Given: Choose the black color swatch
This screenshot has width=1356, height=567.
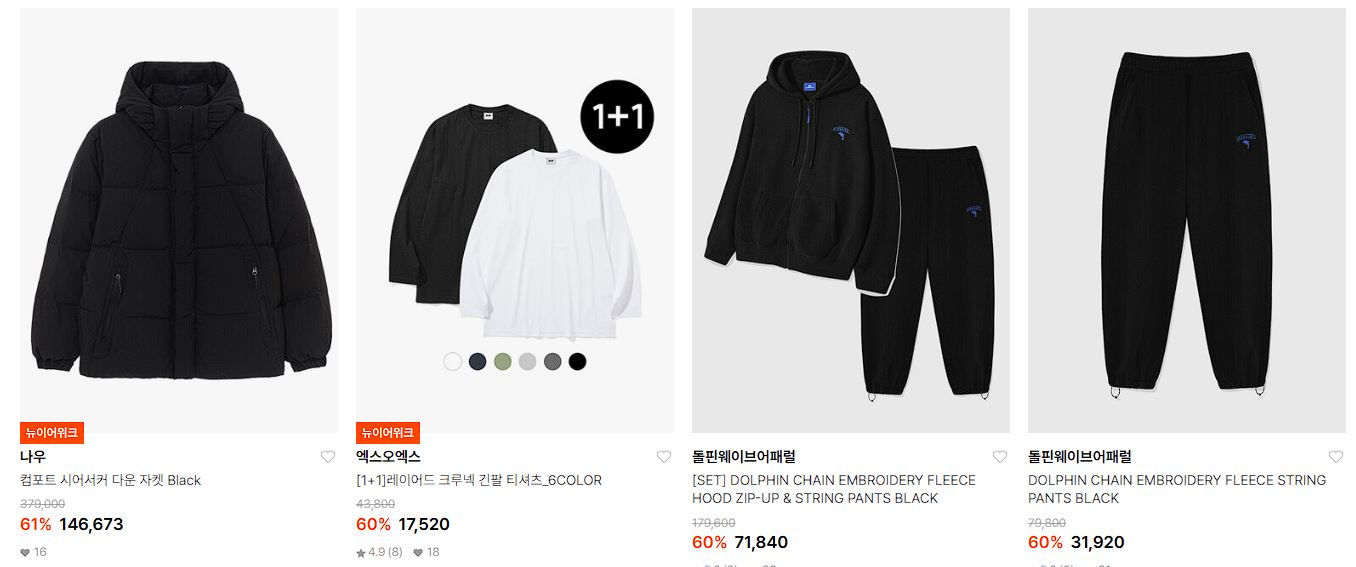Looking at the screenshot, I should click(x=577, y=362).
